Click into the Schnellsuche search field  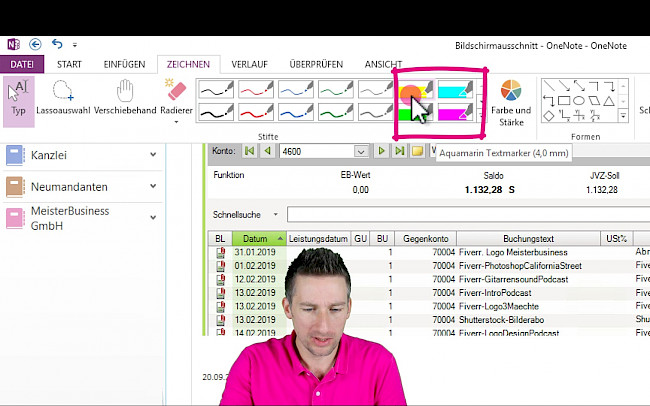468,215
